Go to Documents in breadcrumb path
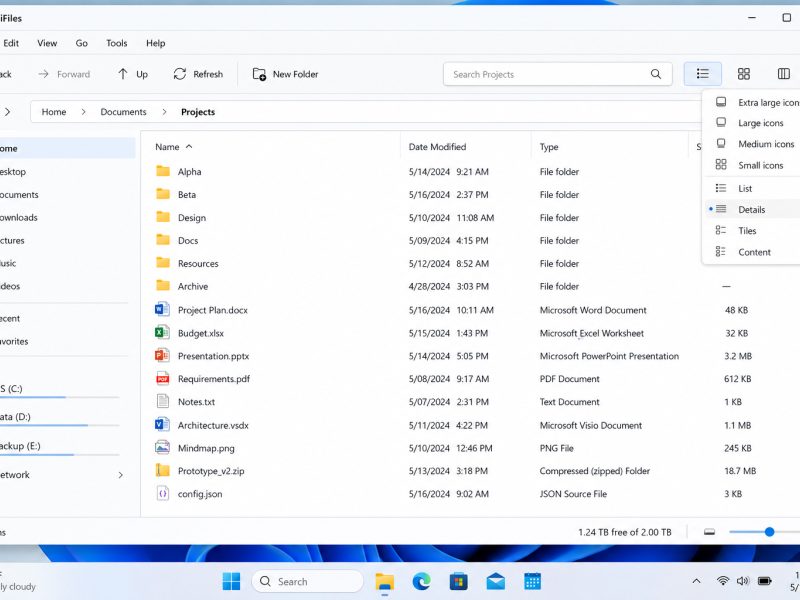The image size is (800, 600). click(123, 112)
